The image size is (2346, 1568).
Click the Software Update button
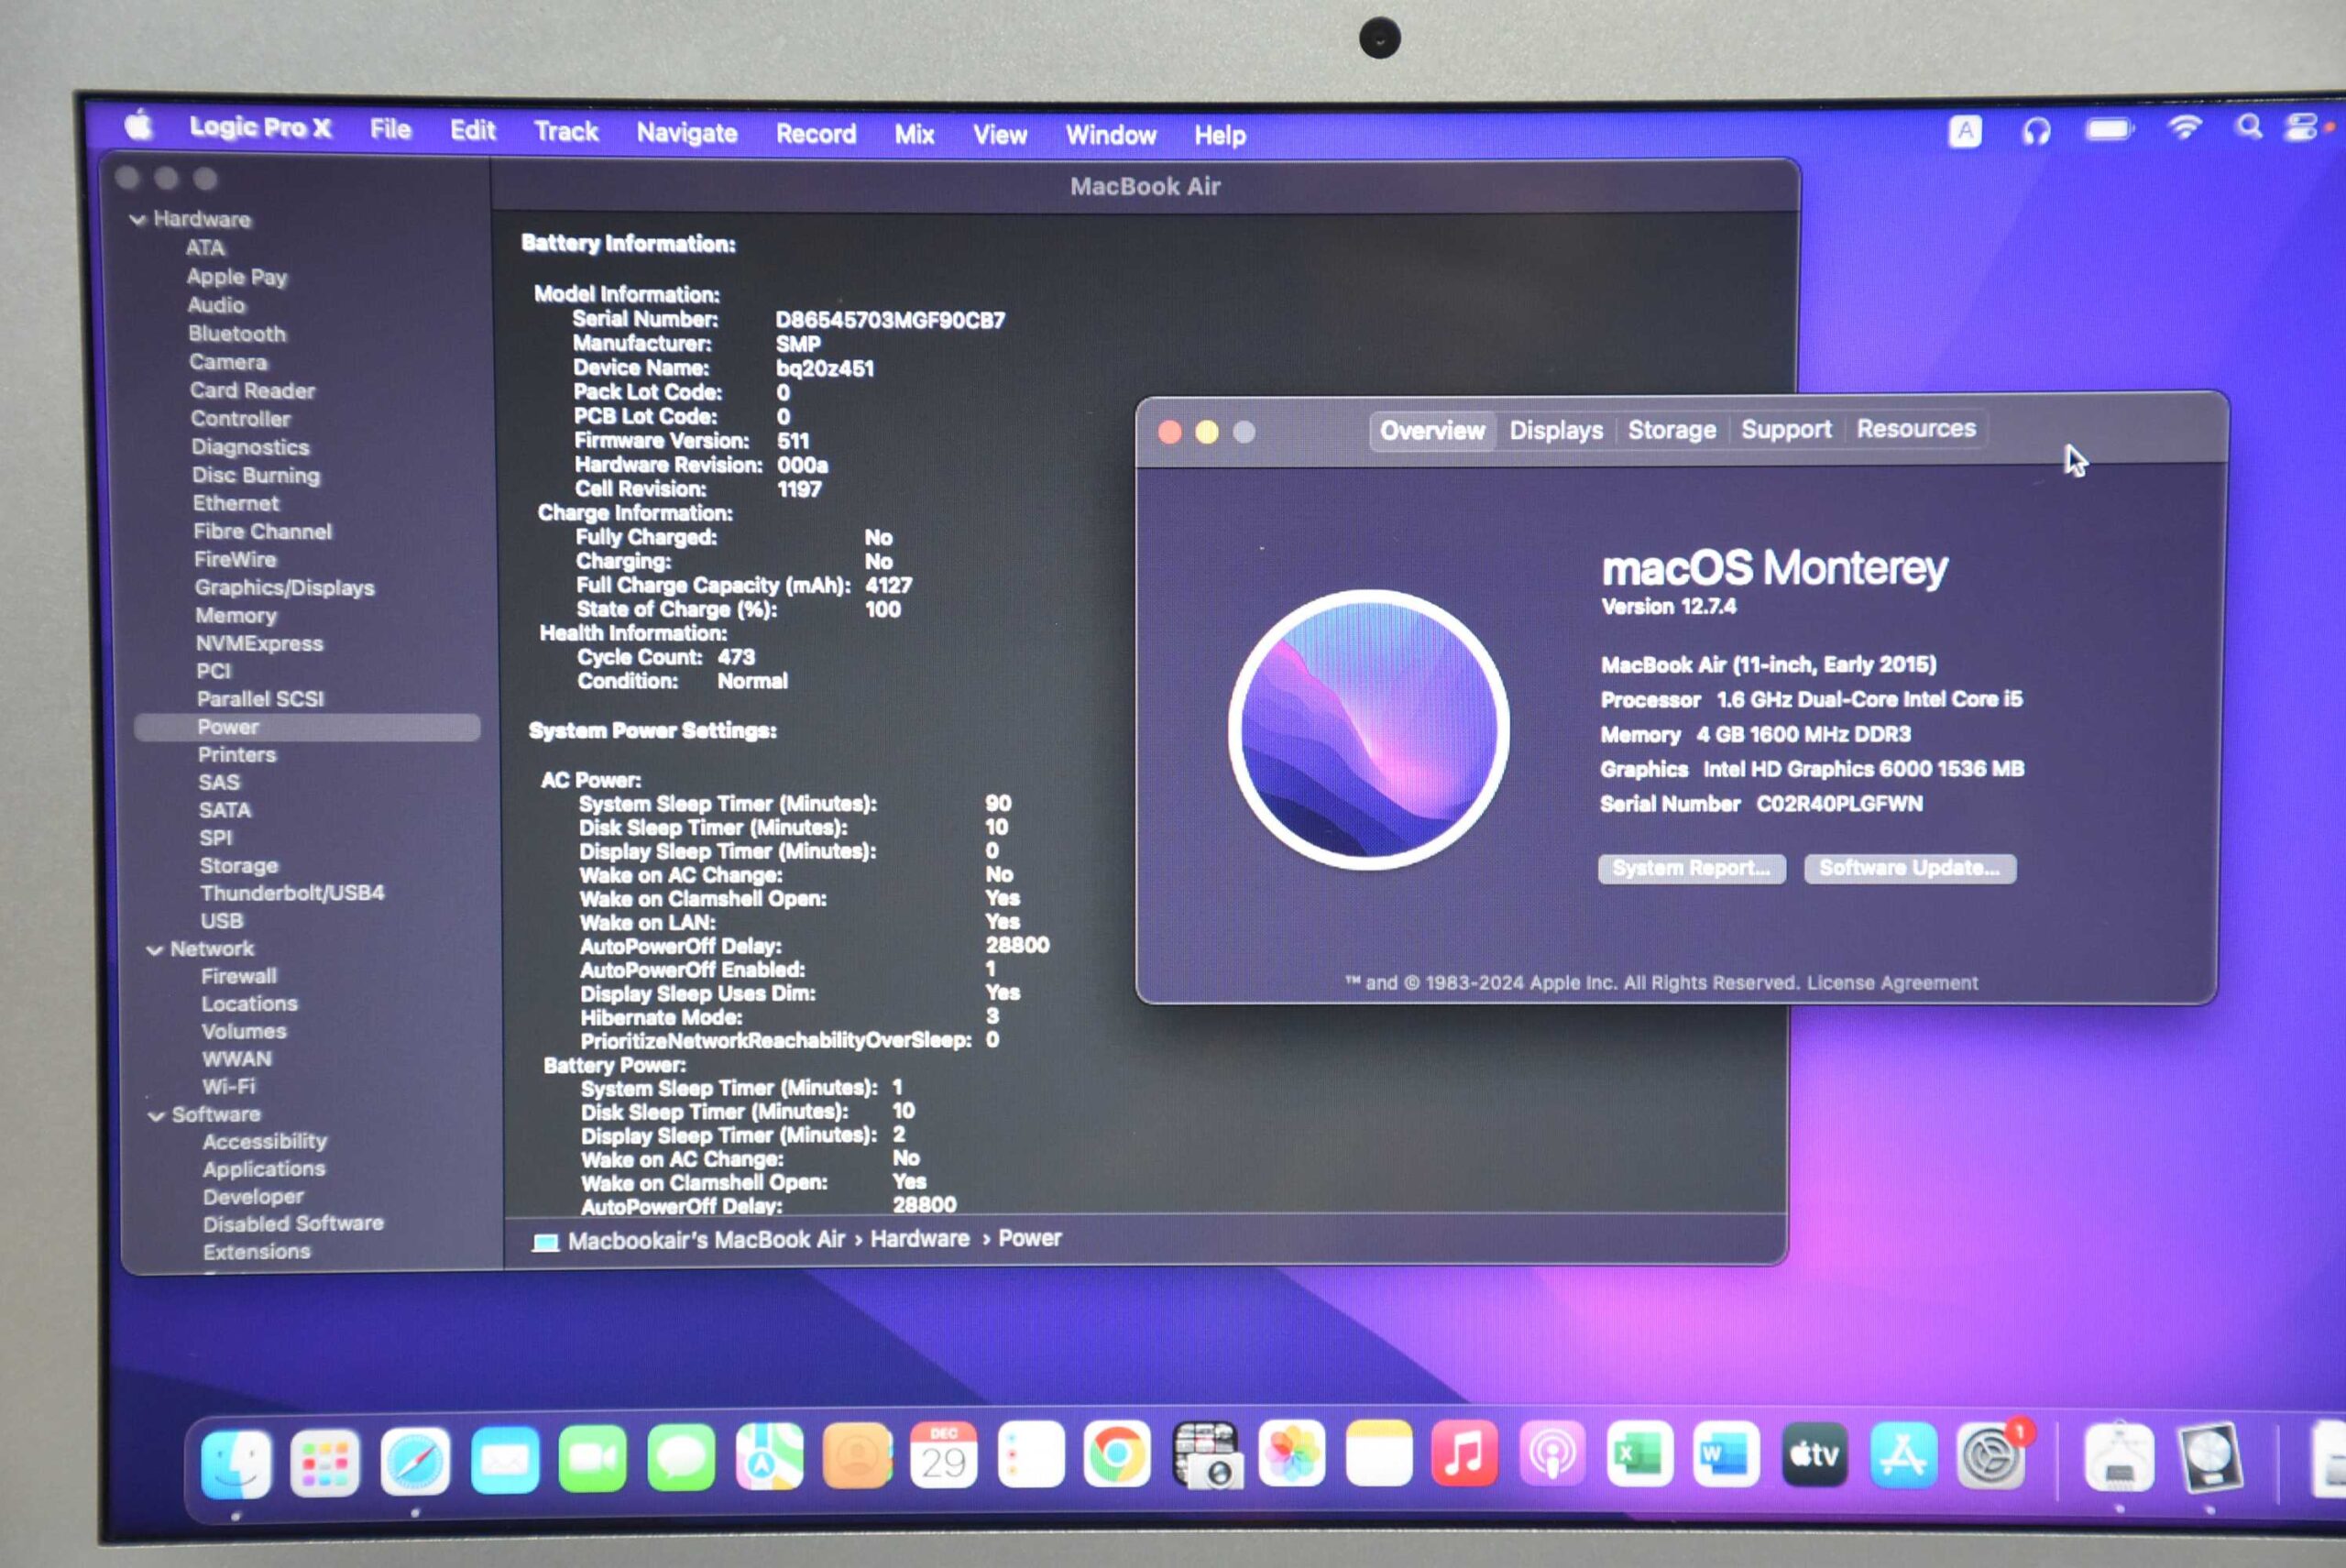(1909, 868)
